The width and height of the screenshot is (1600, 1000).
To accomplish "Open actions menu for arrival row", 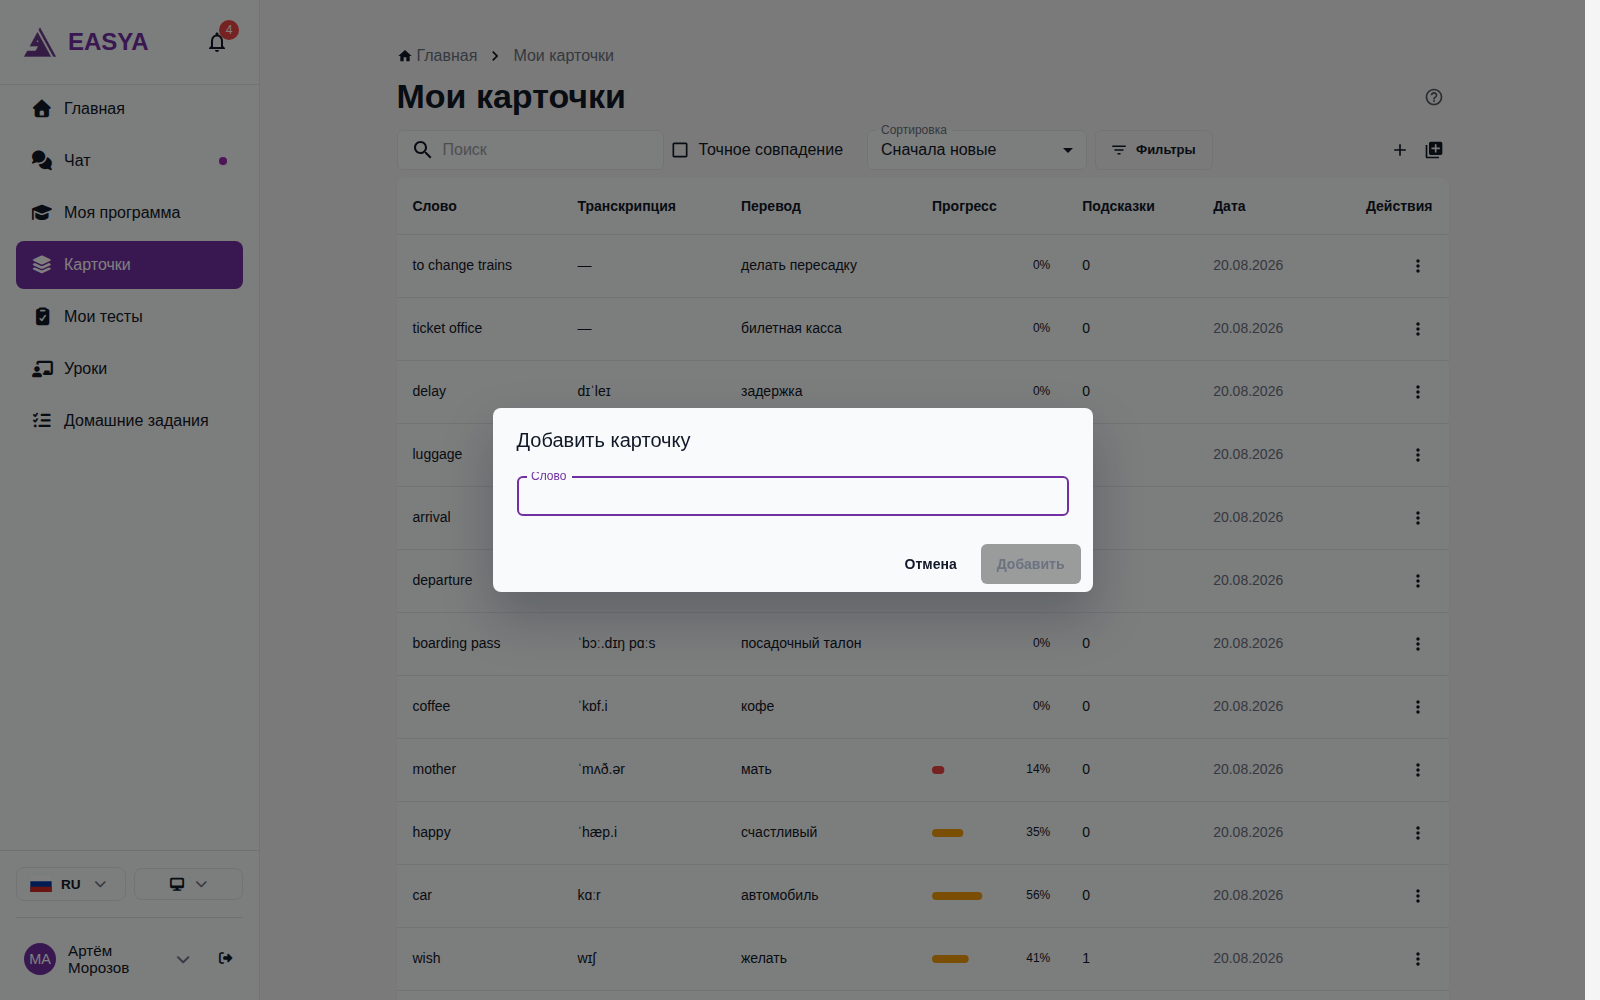I will click(1418, 518).
